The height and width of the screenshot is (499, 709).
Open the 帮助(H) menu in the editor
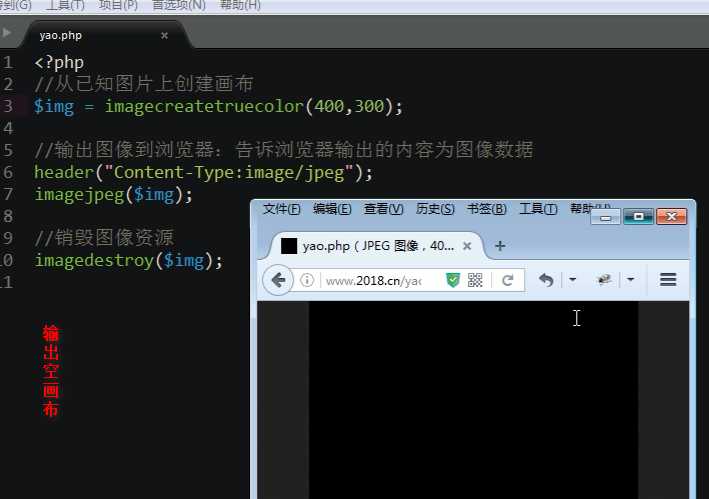coord(240,5)
